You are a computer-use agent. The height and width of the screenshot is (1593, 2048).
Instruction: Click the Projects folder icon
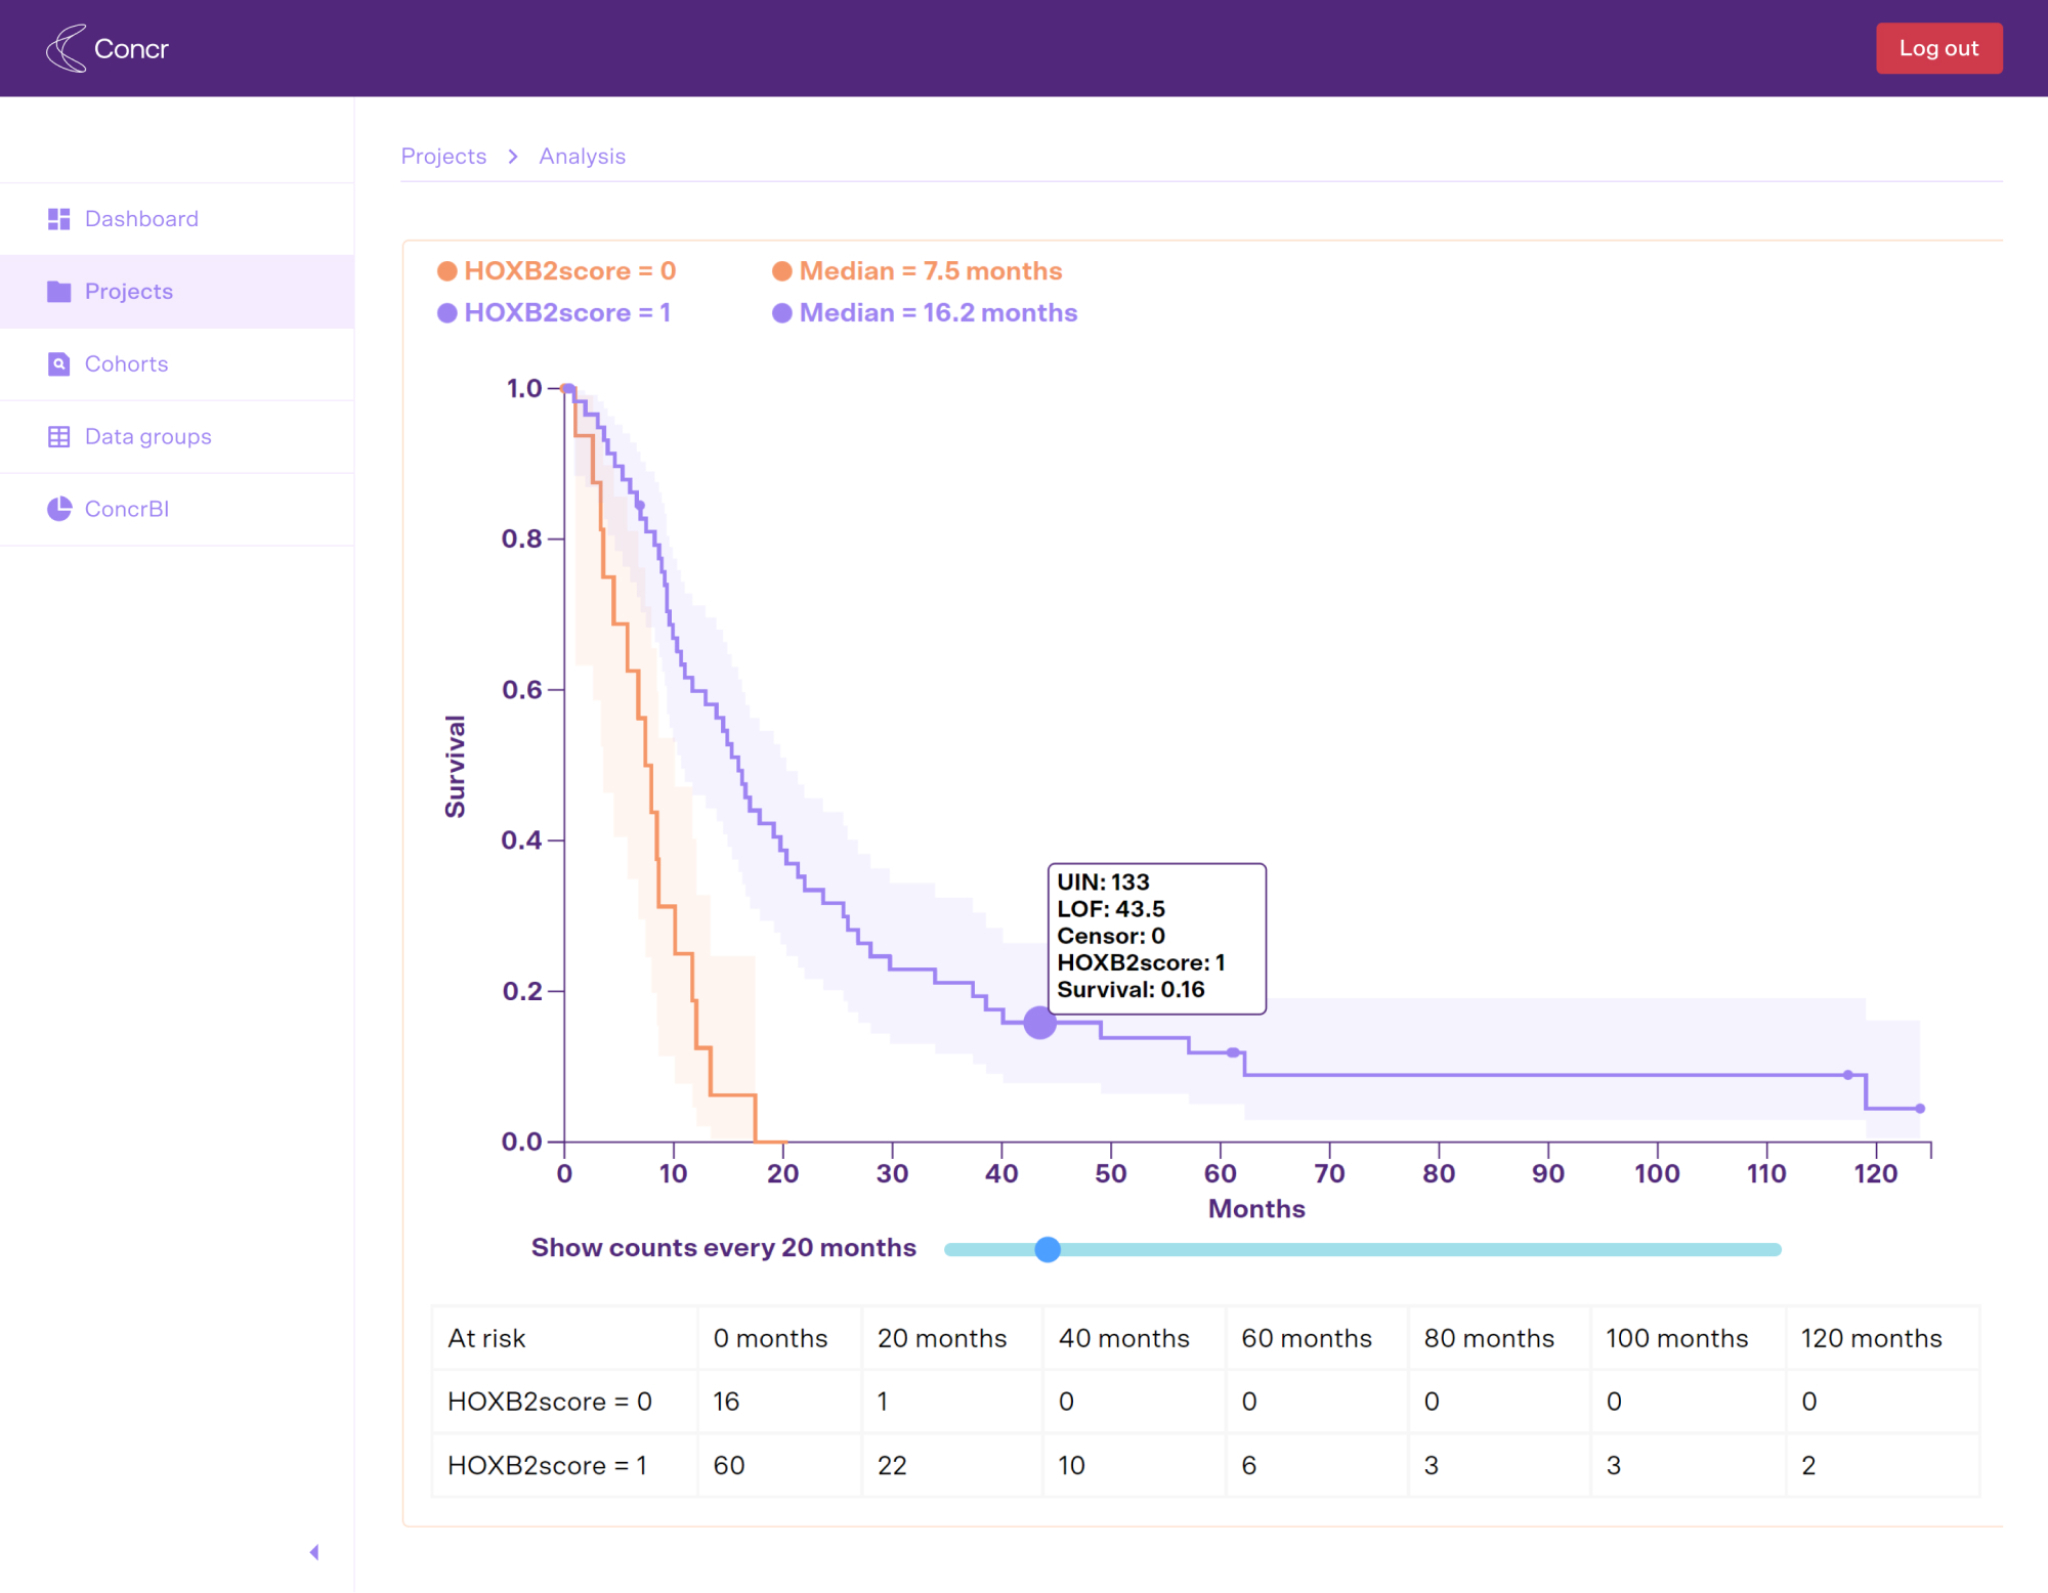click(59, 291)
